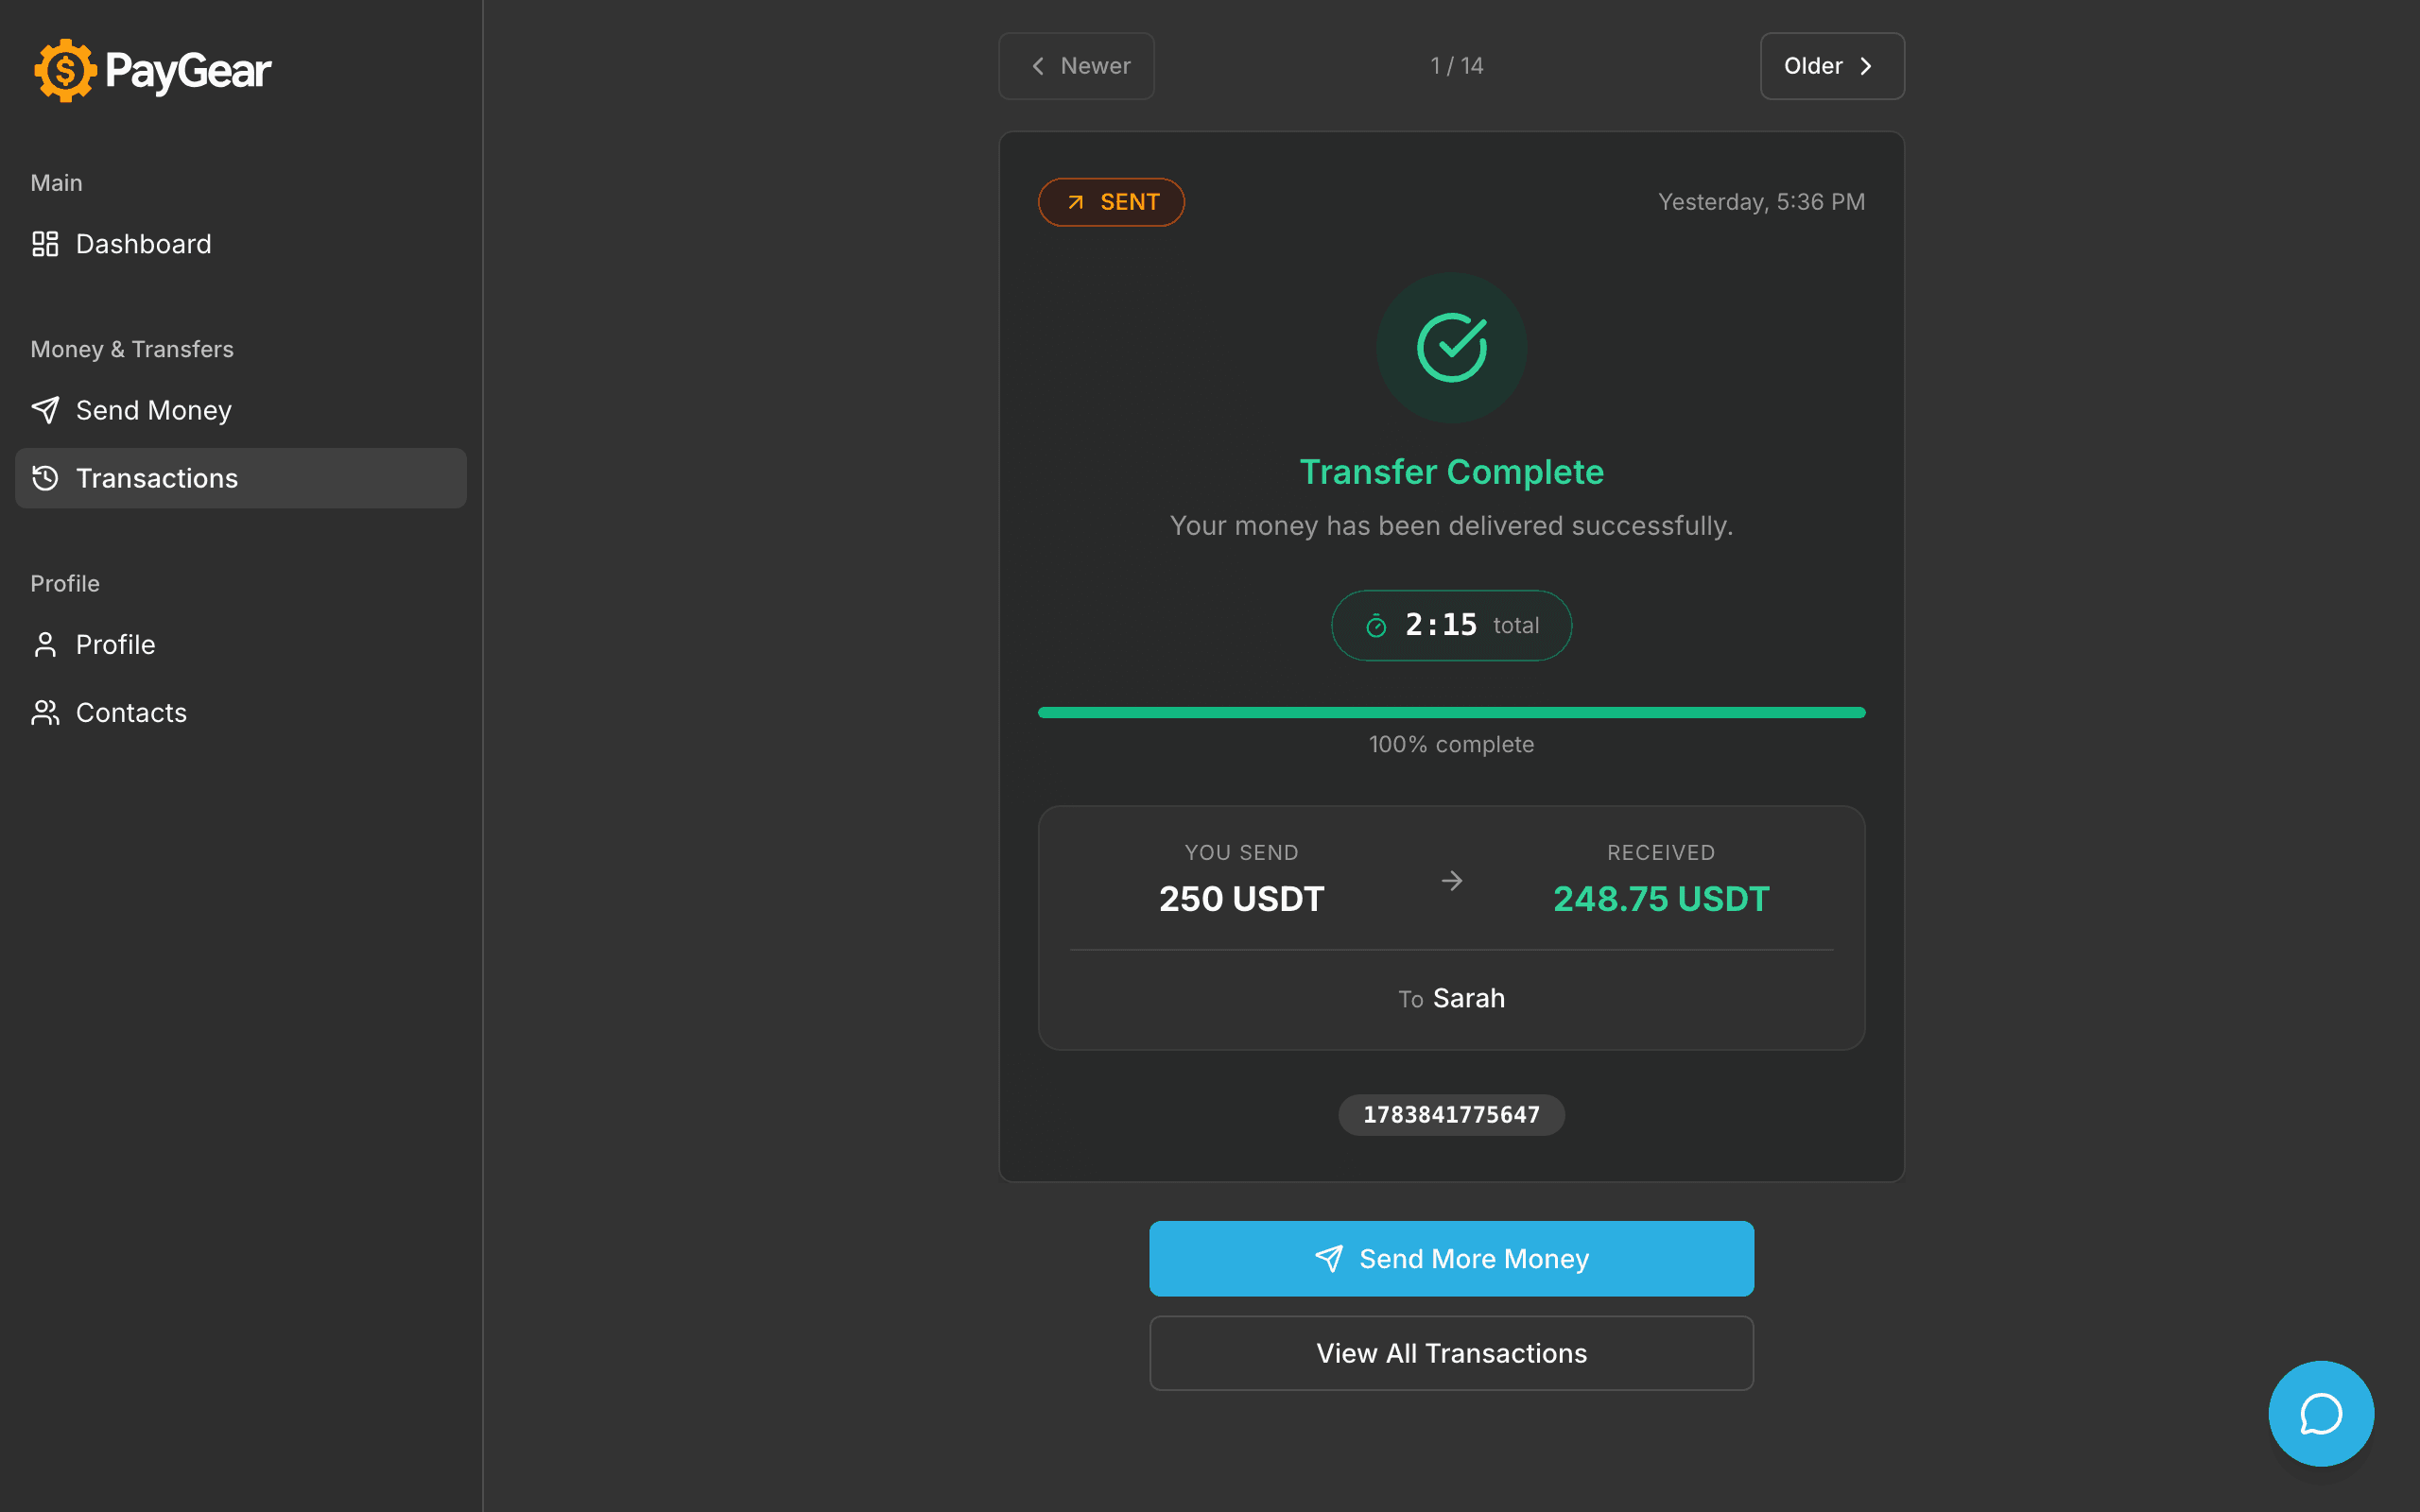Screen dimensions: 2420x1512
Task: Click the arrow icon in SENT badge
Action: [1076, 203]
